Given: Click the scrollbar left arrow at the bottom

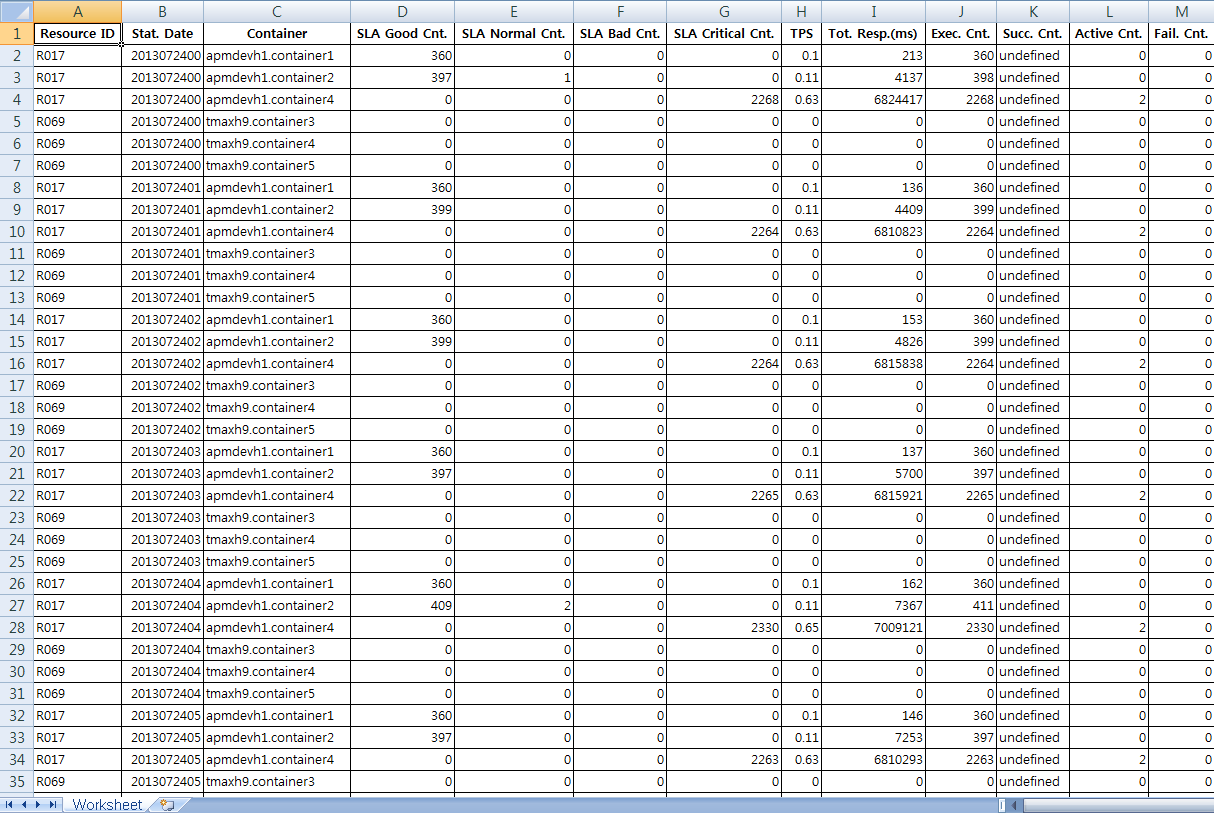Looking at the screenshot, I should [1016, 805].
